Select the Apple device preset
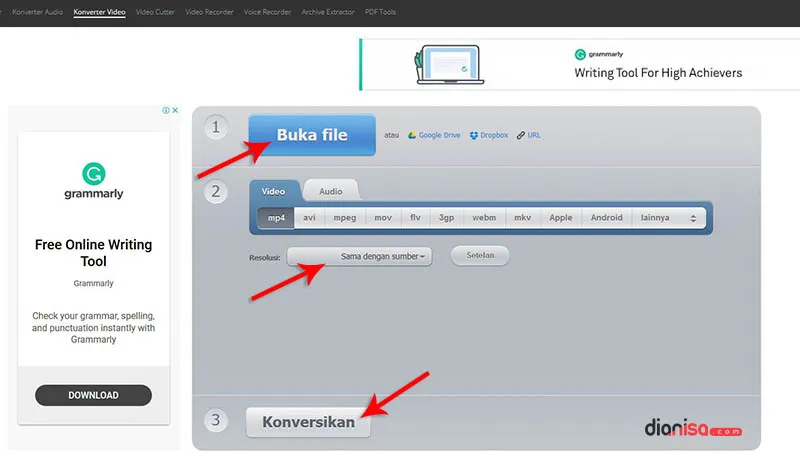Viewport: 800px width, 459px height. (561, 218)
